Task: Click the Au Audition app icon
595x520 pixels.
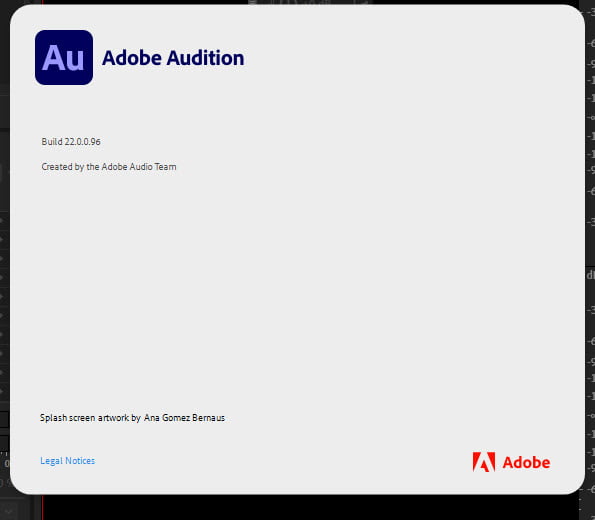Action: (64, 58)
